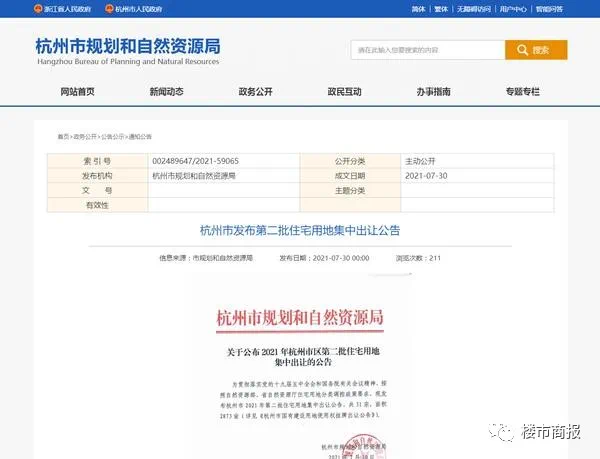The image size is (600, 459).
Task: Open the 政务公开 nav menu
Action: pos(256,91)
